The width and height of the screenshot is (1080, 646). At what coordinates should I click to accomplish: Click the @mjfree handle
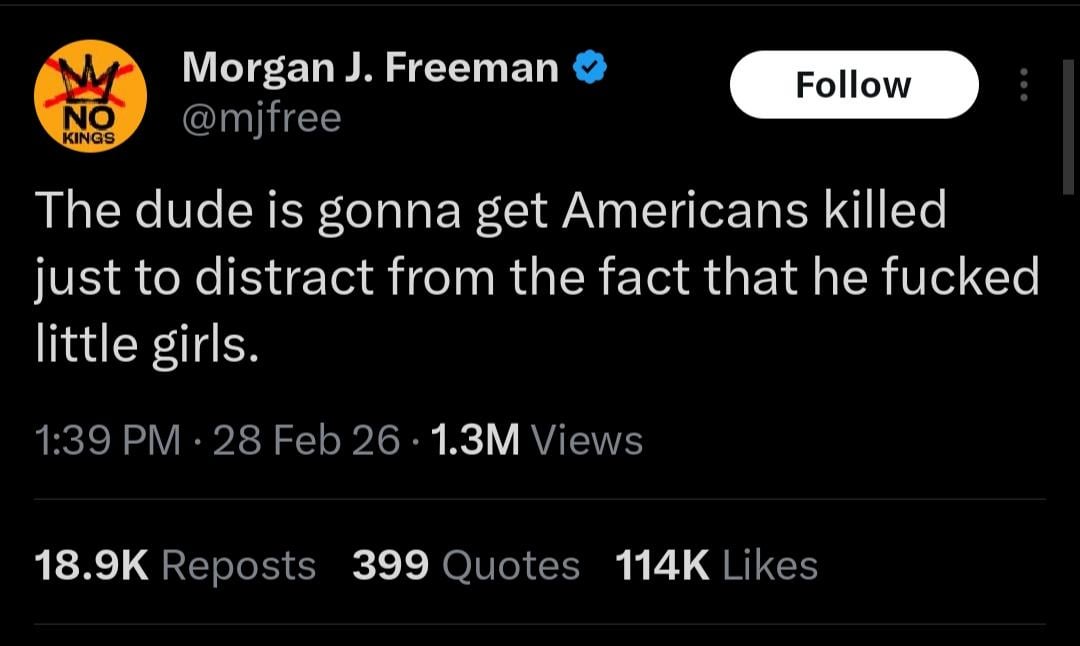262,119
